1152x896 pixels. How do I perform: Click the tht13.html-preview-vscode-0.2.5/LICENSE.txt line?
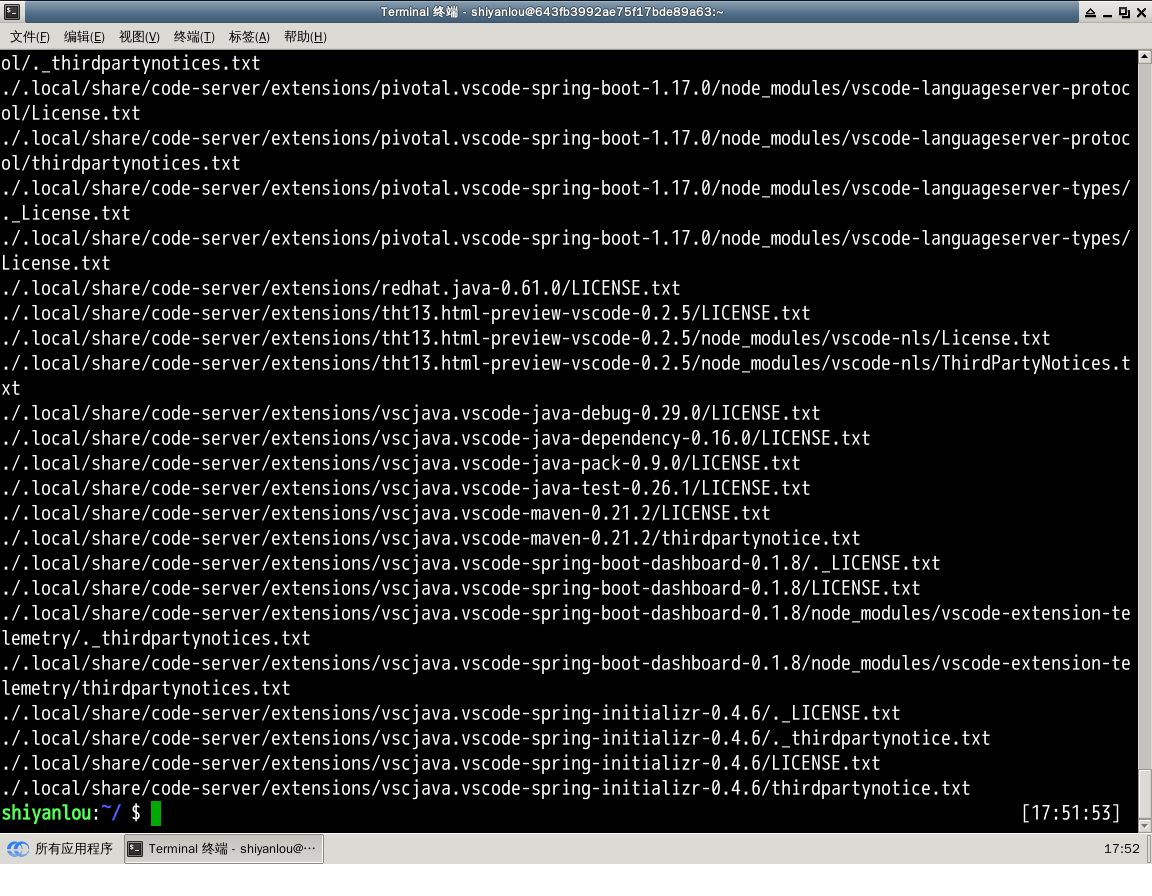[x=406, y=314]
